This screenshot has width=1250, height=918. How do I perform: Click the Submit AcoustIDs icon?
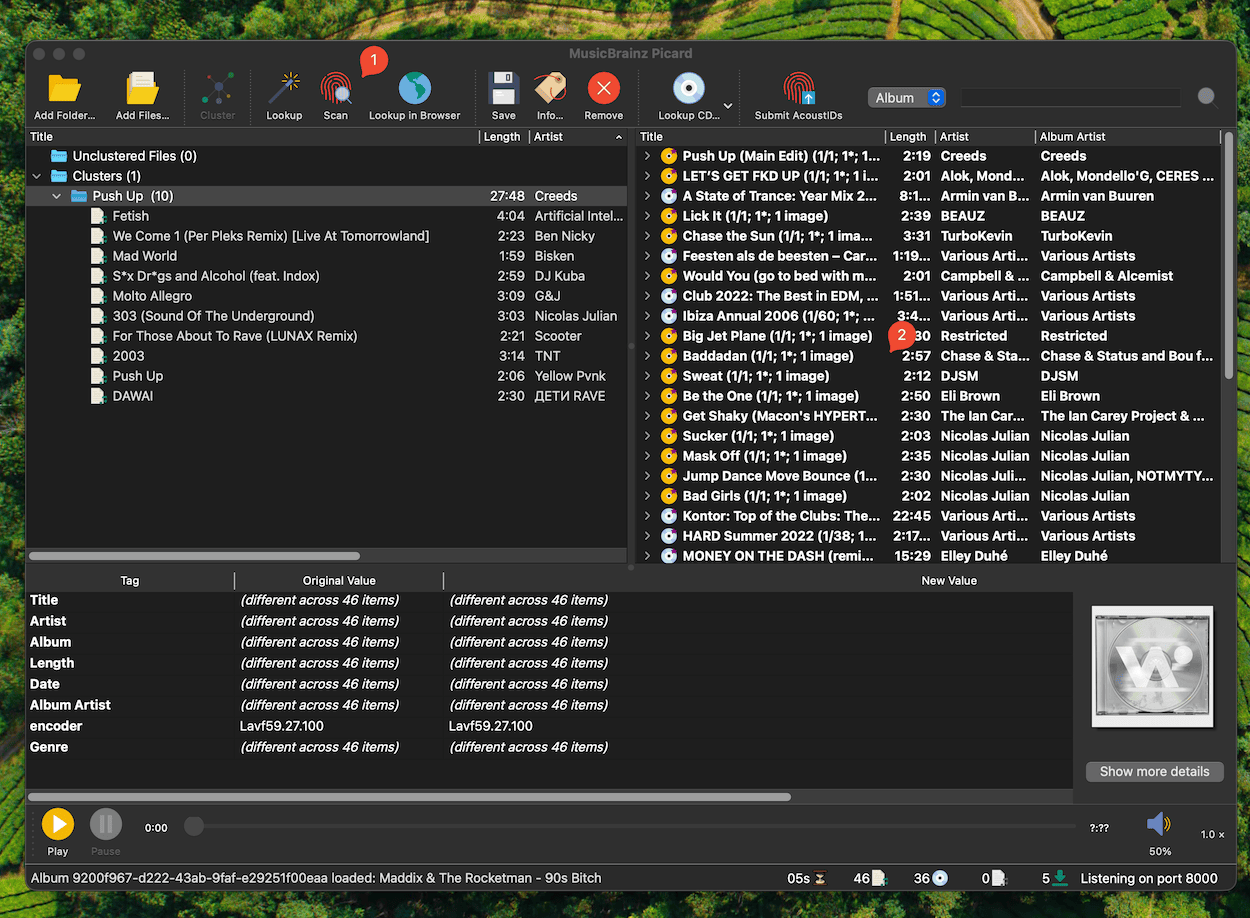[798, 91]
